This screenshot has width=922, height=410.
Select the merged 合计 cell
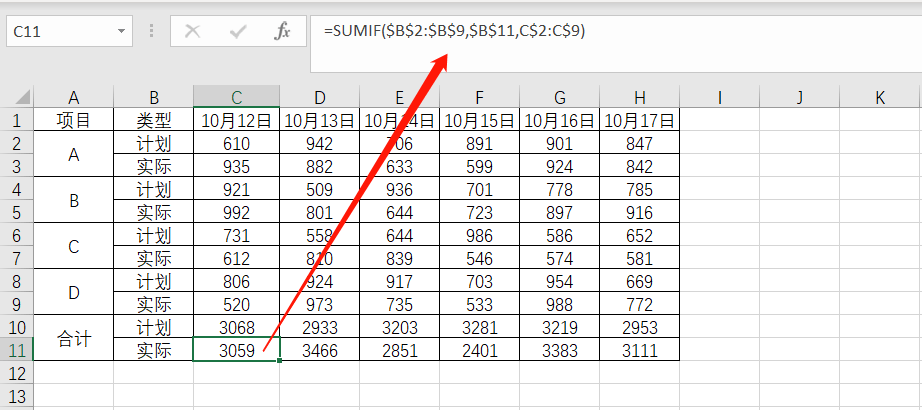(74, 338)
